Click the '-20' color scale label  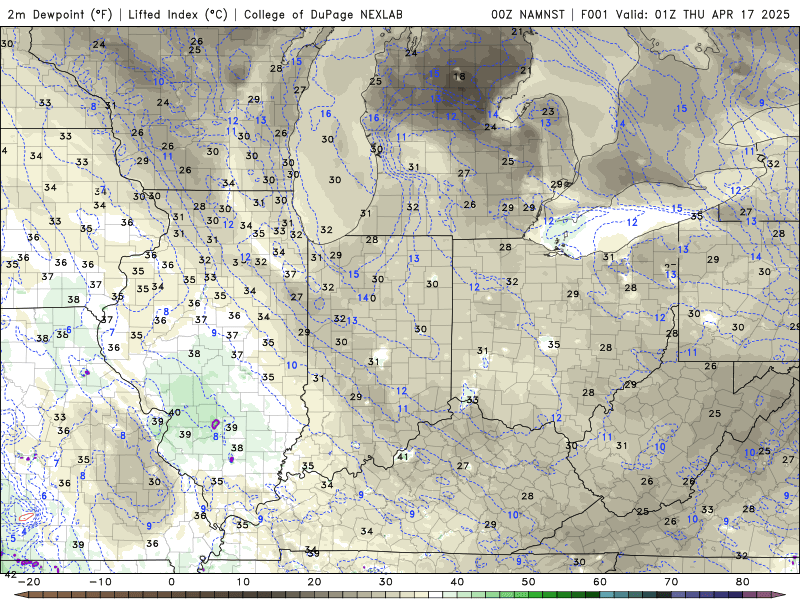pos(29,582)
